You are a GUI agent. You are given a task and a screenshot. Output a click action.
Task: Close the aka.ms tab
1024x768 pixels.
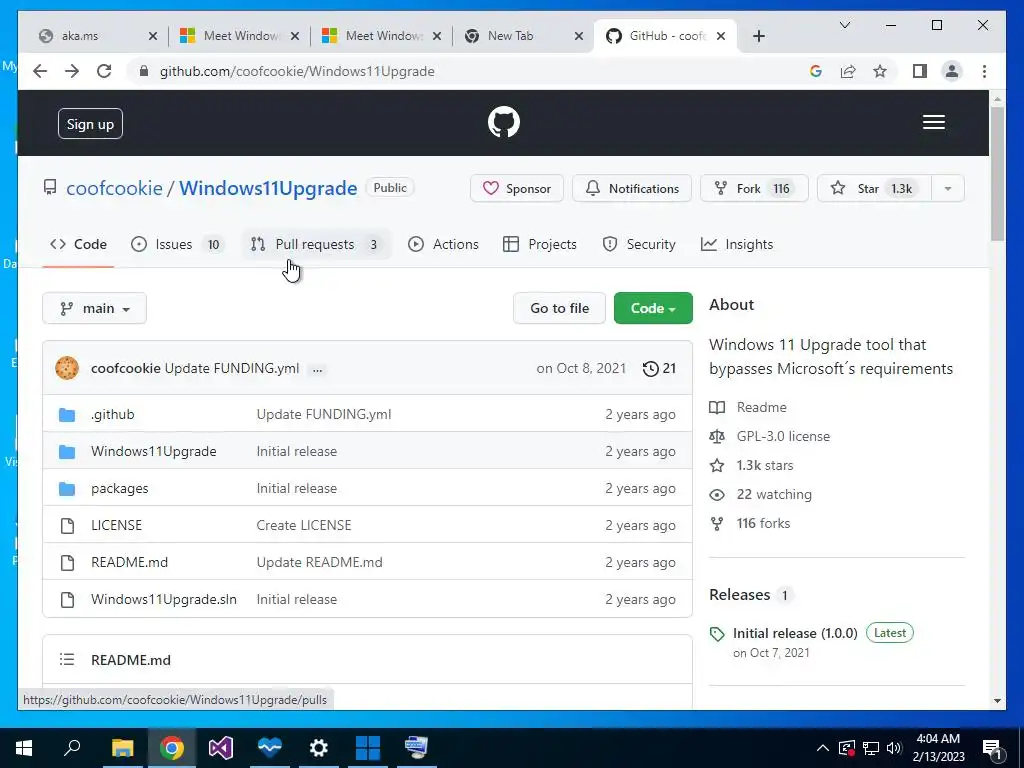coord(153,36)
